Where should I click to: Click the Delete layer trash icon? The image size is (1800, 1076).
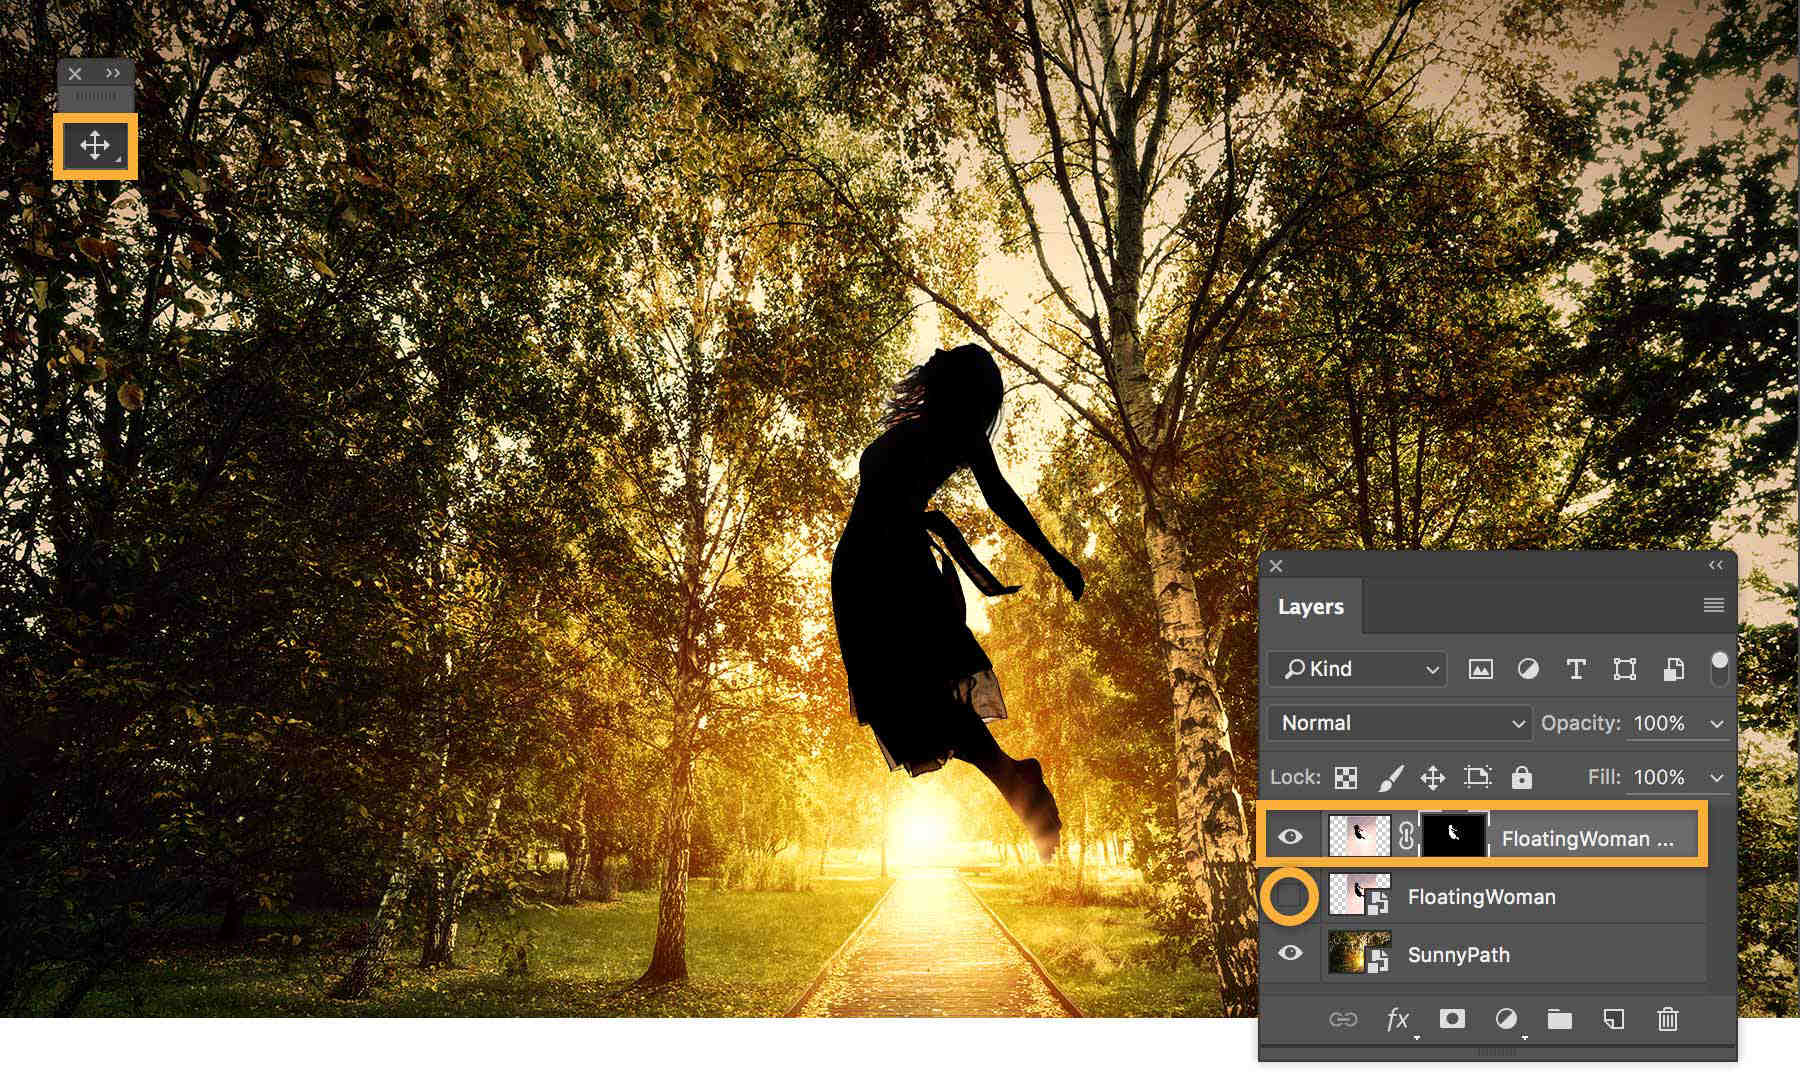[1667, 1021]
